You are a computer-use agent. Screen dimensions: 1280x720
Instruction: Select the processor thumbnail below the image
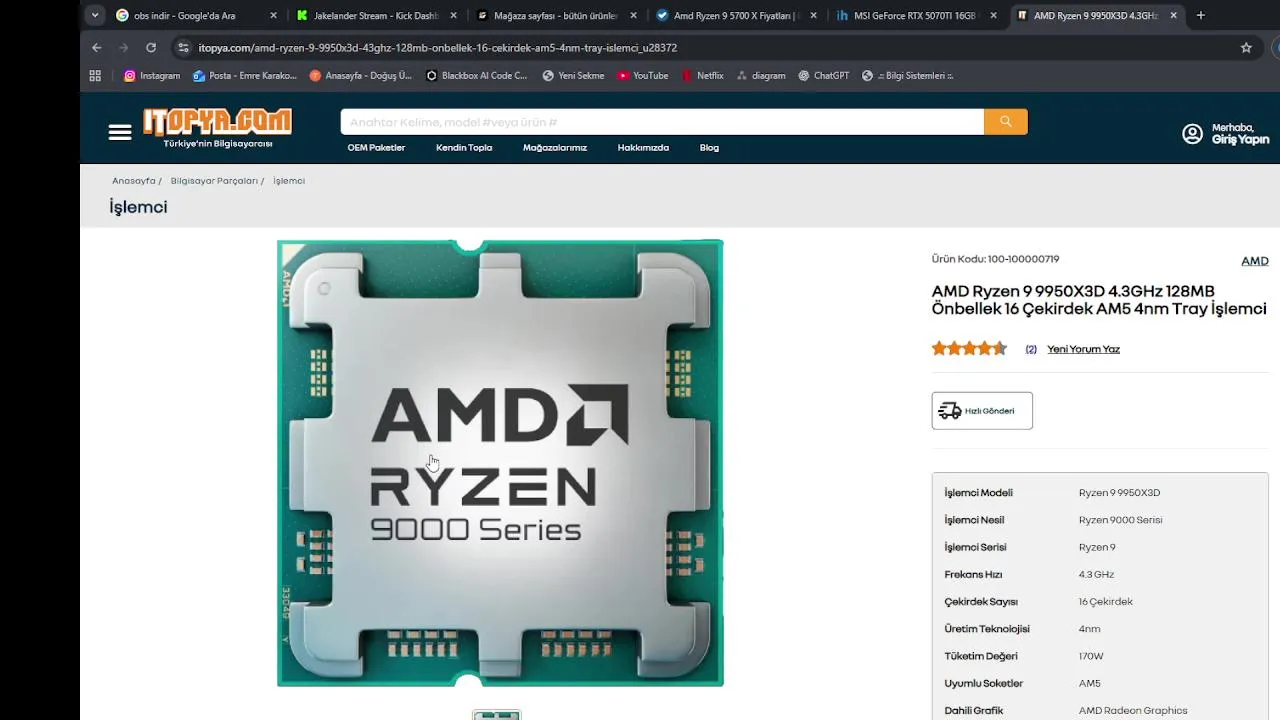(497, 714)
